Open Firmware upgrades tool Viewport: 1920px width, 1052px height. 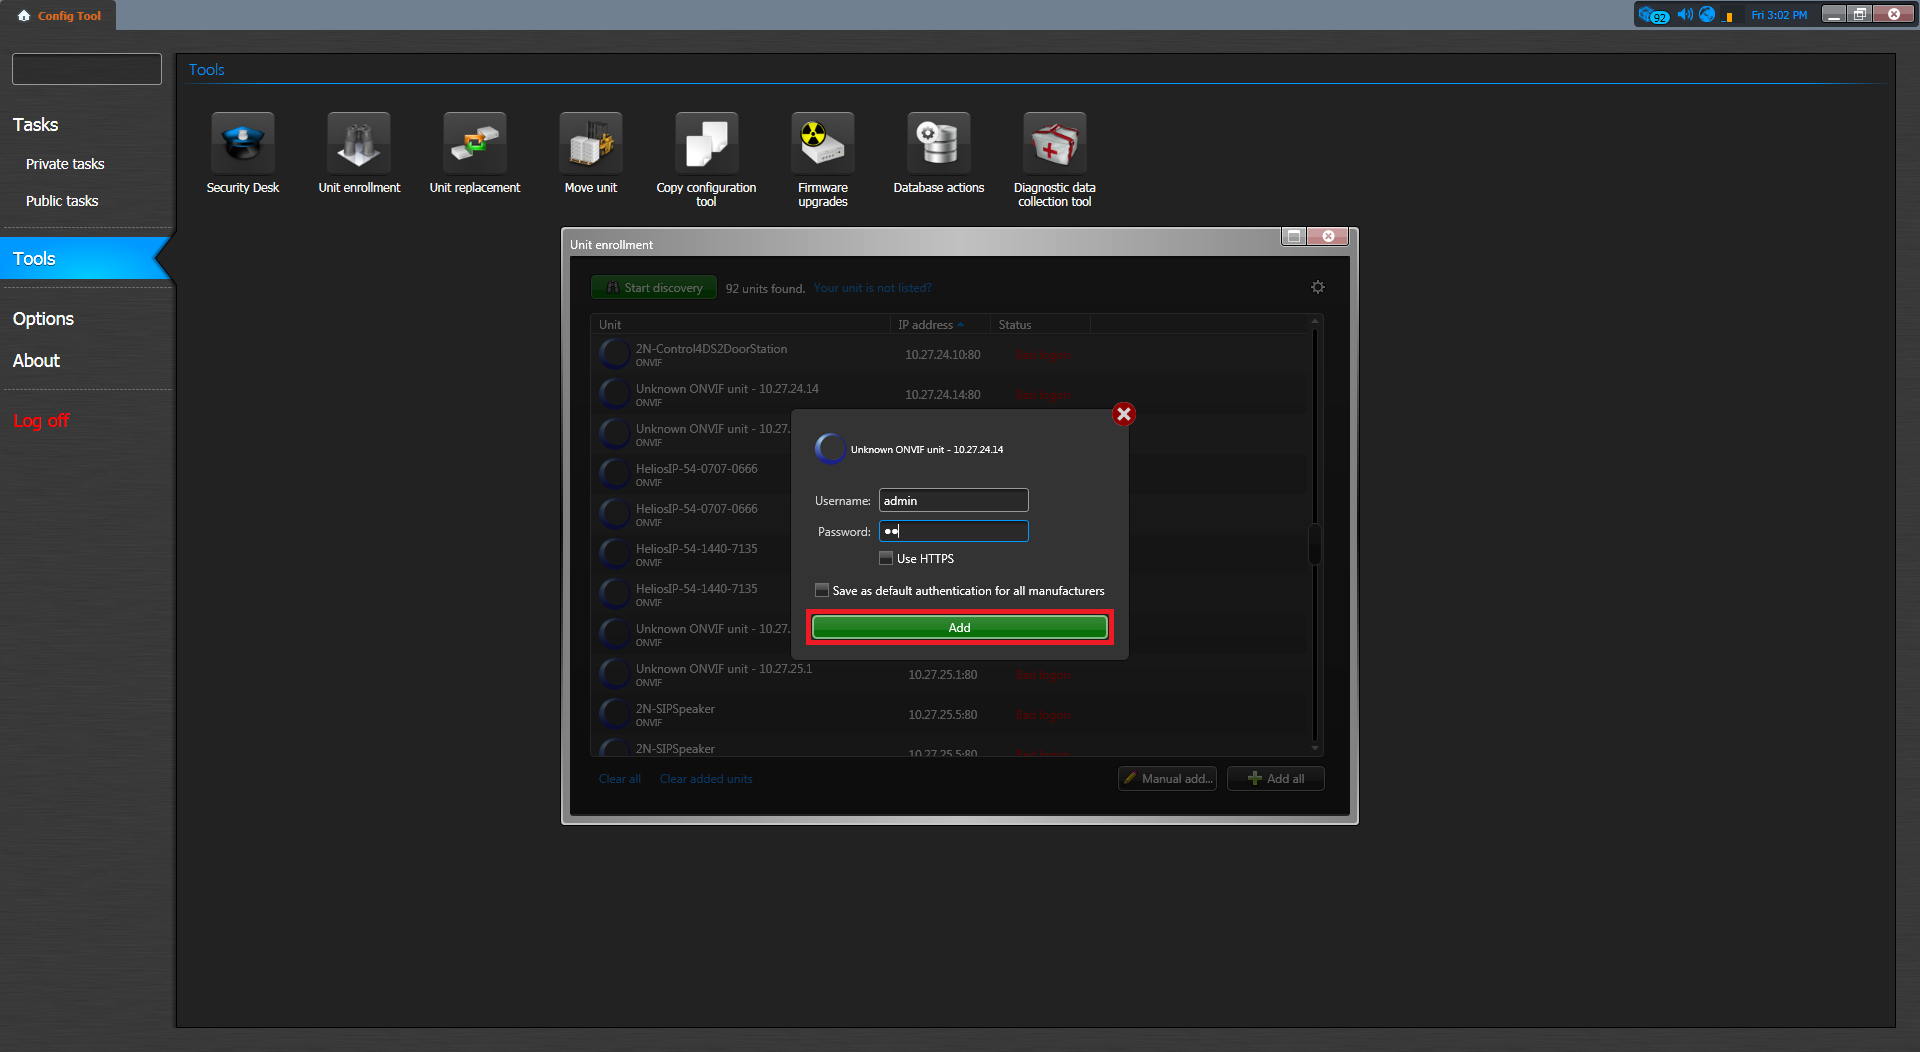click(822, 144)
